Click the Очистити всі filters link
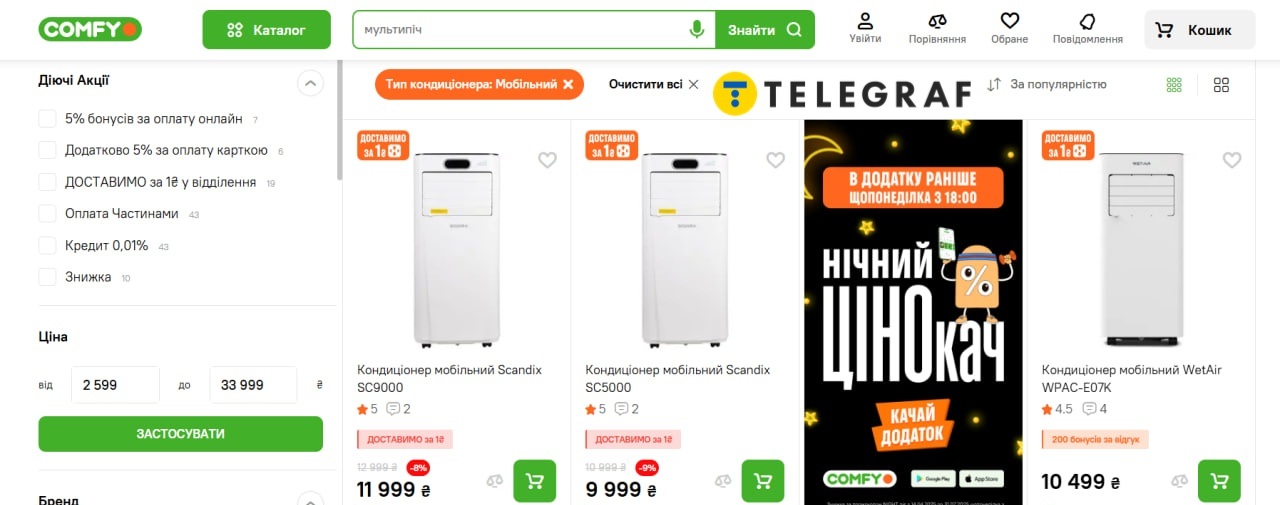This screenshot has height=505, width=1280. [x=653, y=85]
